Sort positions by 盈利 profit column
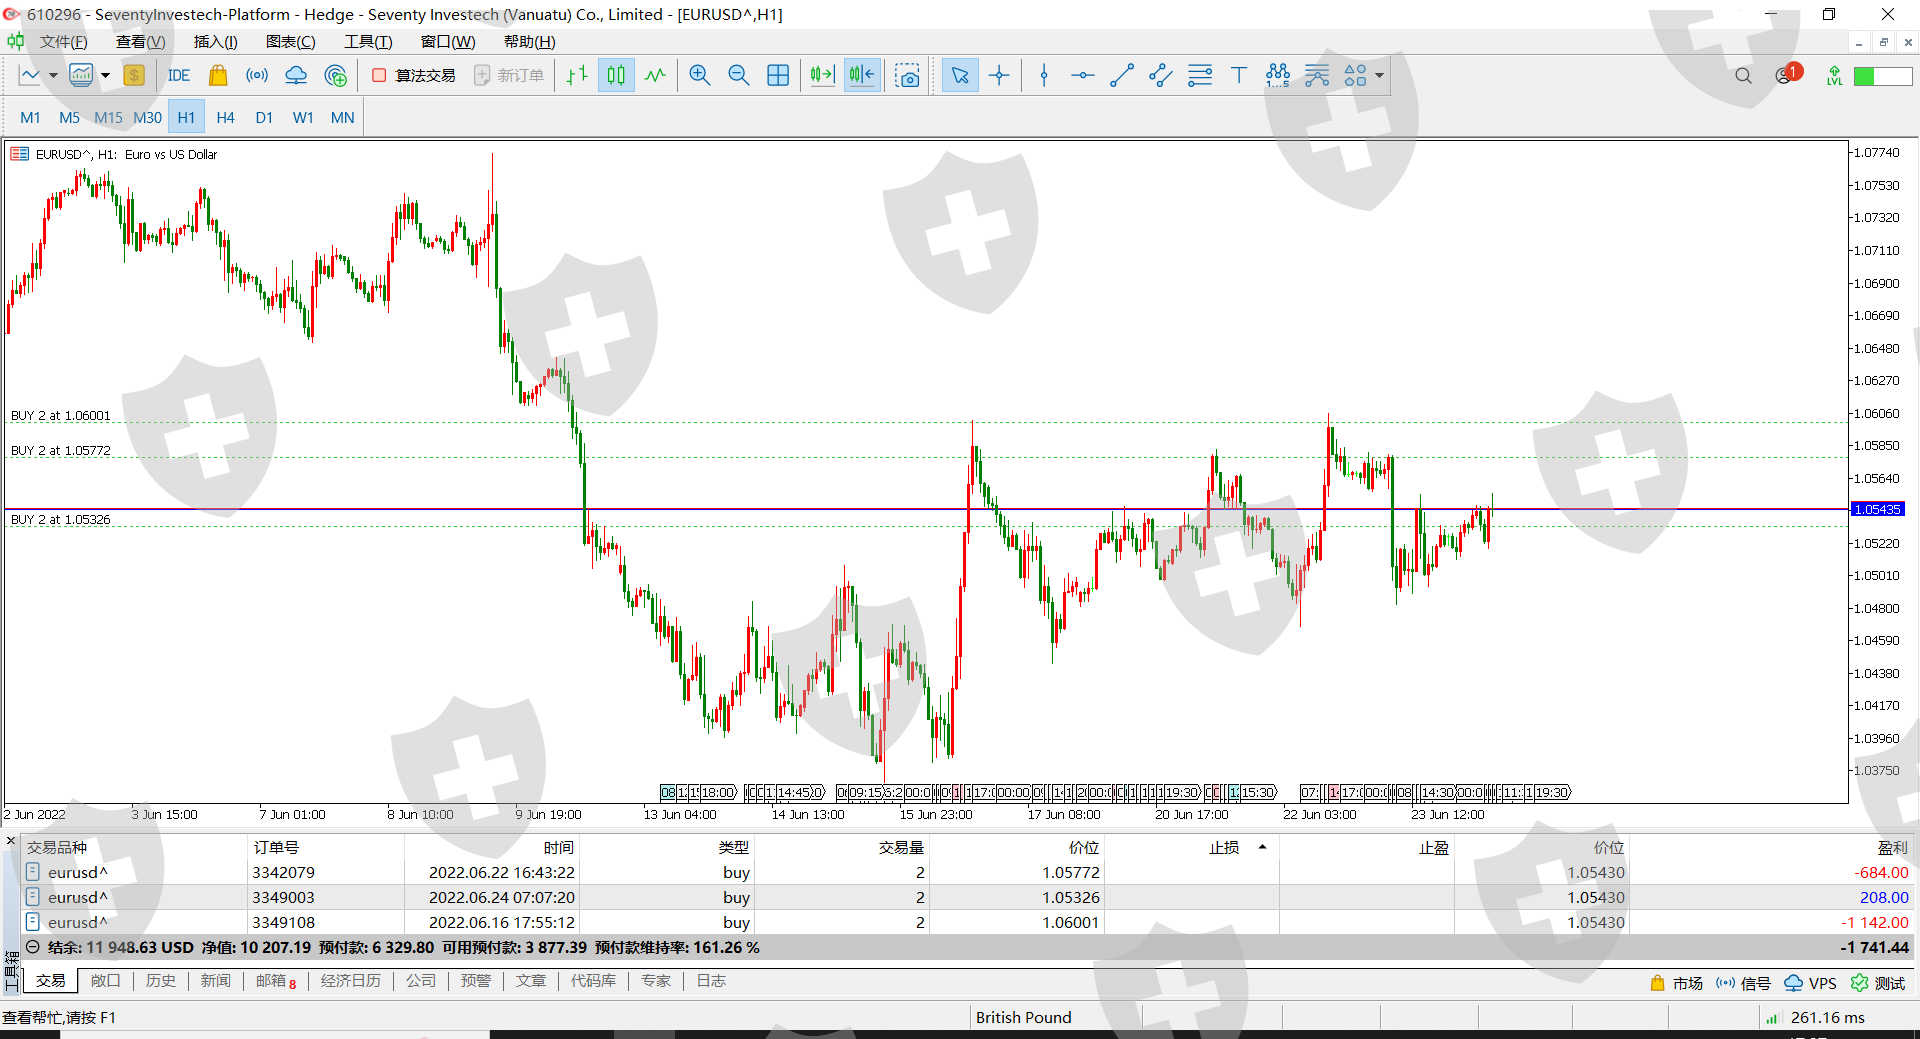The height and width of the screenshot is (1039, 1920). 1892,847
